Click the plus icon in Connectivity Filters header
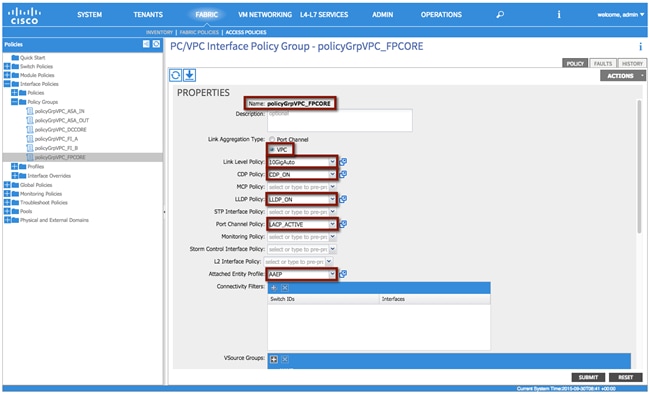The width and height of the screenshot is (650, 394). (274, 287)
